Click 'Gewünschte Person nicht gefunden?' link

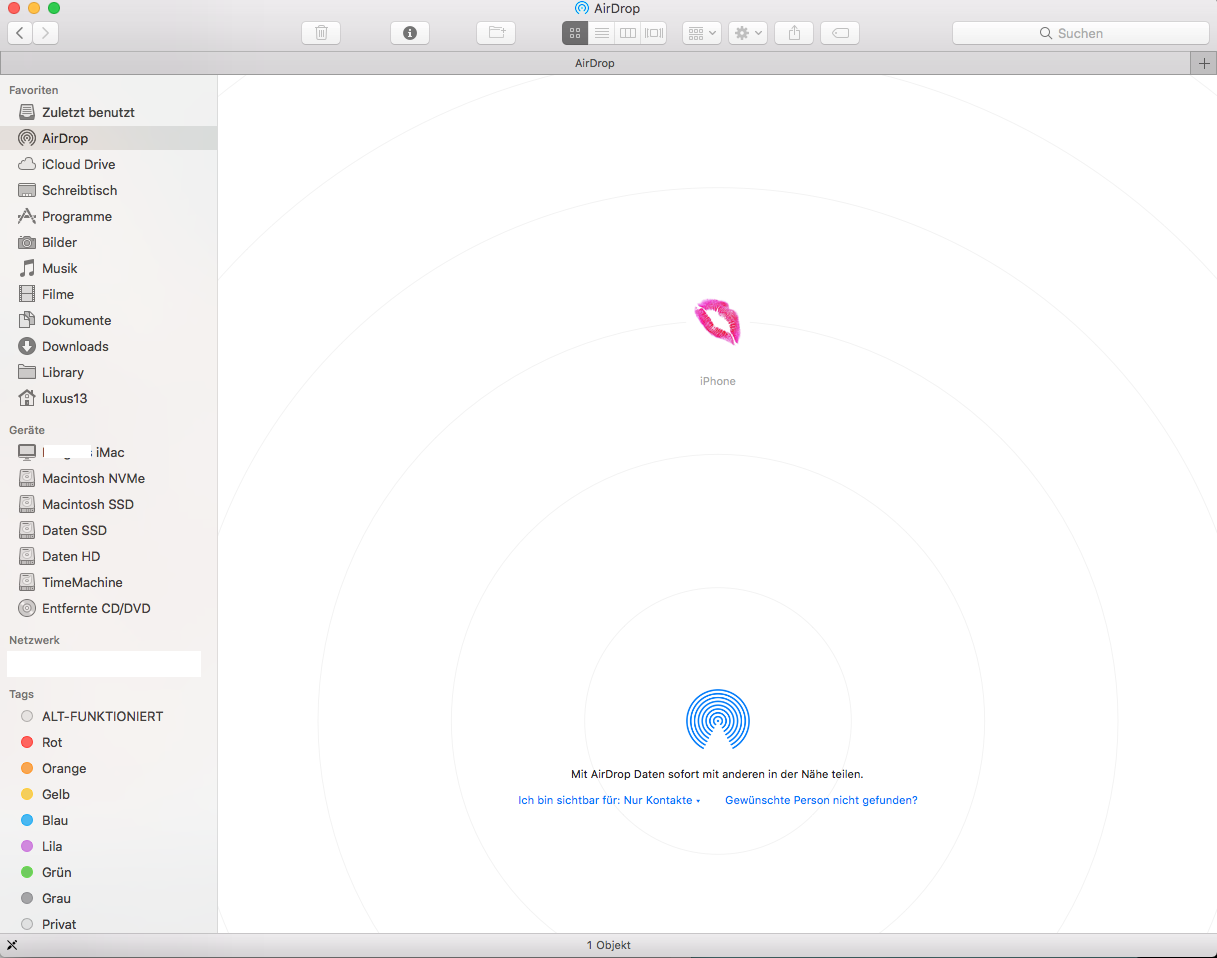(821, 800)
